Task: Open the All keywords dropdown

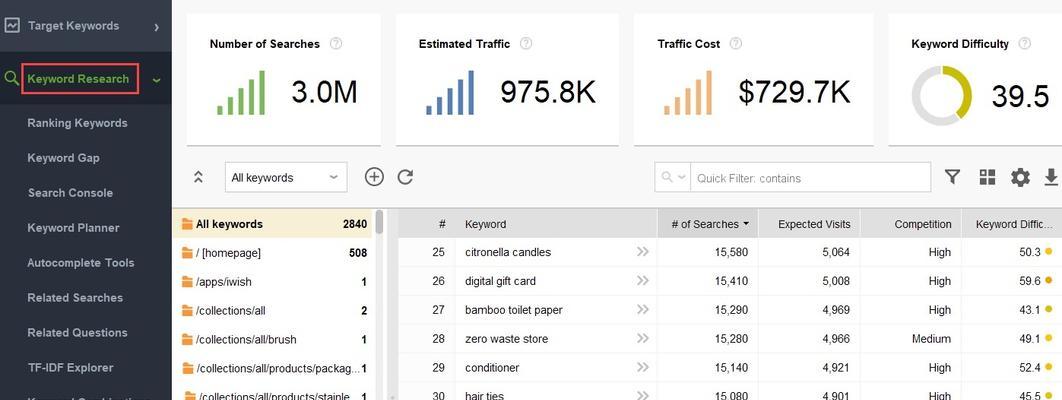Action: (x=286, y=177)
